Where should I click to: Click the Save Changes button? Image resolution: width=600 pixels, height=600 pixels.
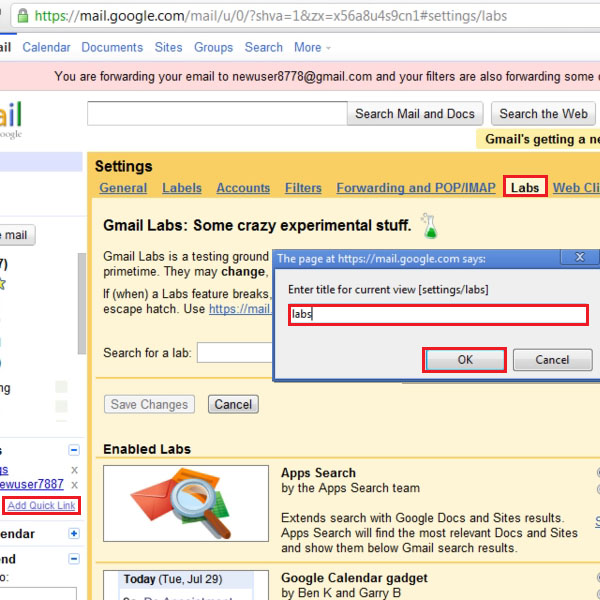point(149,404)
